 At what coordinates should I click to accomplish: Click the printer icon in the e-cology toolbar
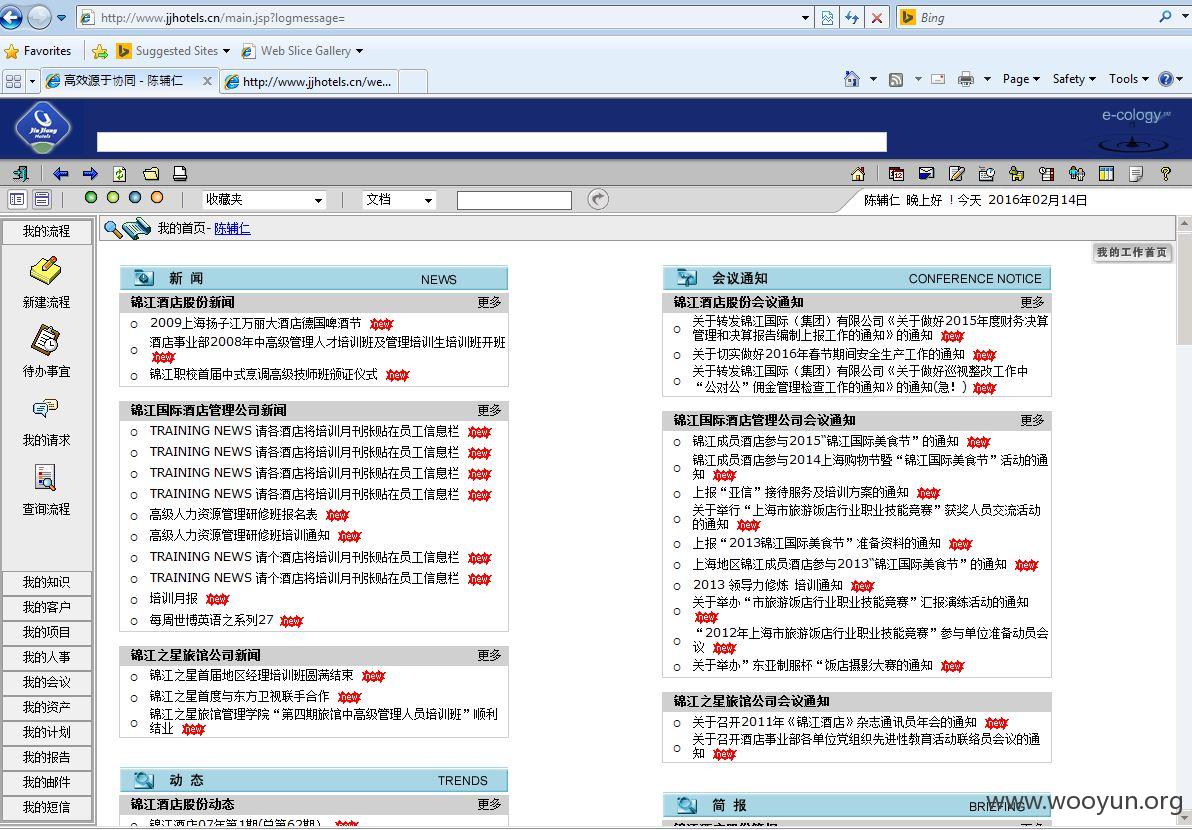[180, 174]
